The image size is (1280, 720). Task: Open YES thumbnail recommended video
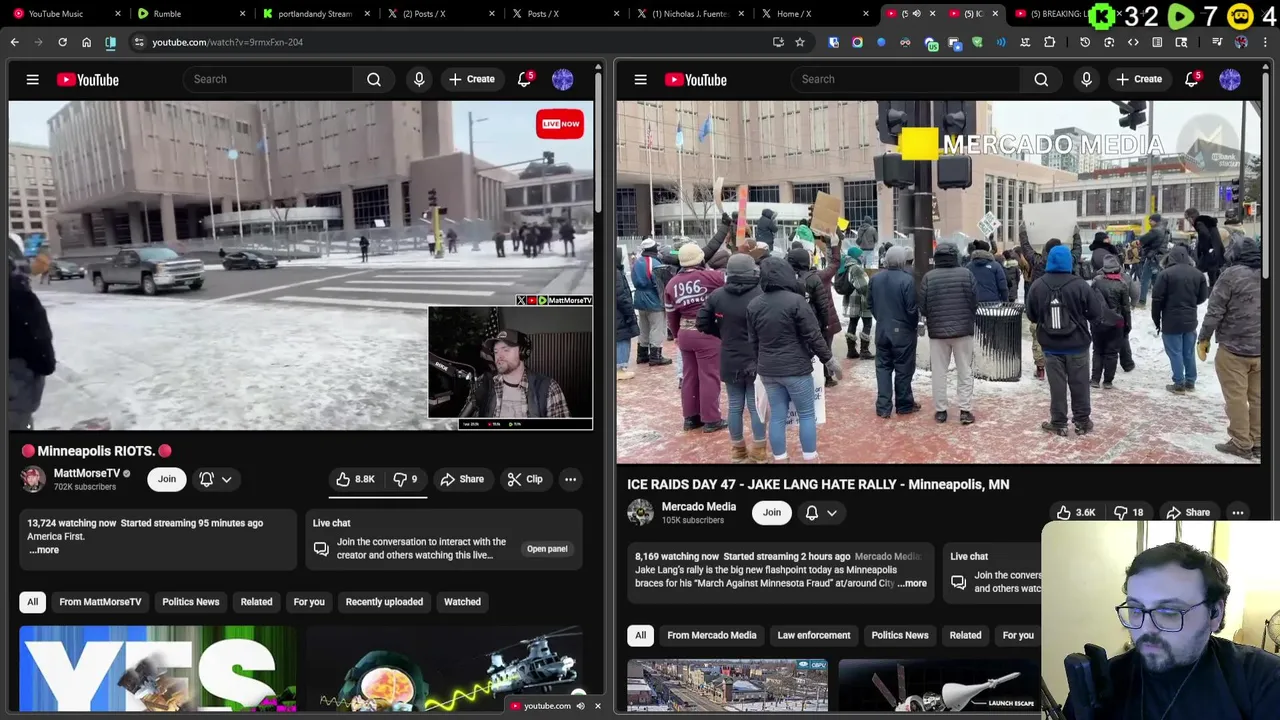[x=158, y=668]
